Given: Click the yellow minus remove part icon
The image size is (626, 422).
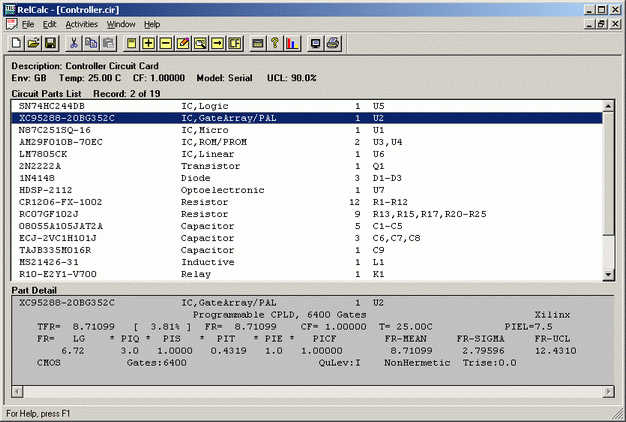Looking at the screenshot, I should point(166,43).
